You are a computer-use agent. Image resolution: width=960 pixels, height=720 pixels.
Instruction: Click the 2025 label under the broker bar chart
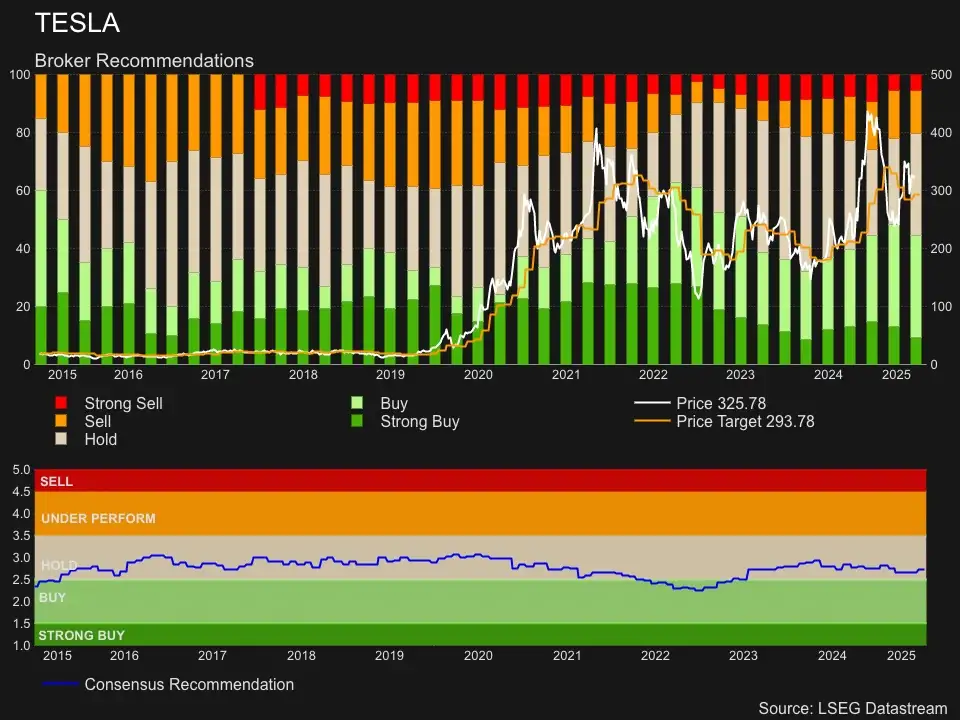[896, 375]
